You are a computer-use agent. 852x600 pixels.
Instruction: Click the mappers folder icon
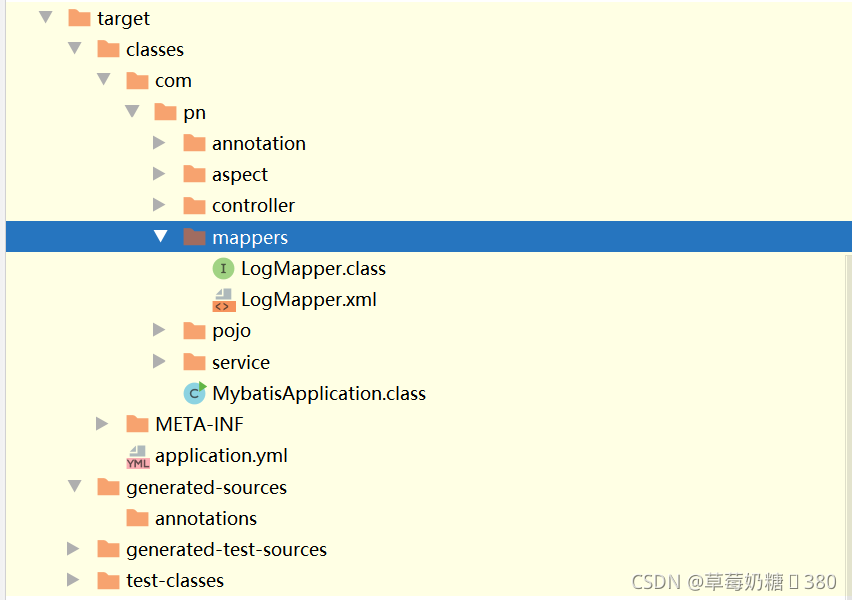pos(194,236)
